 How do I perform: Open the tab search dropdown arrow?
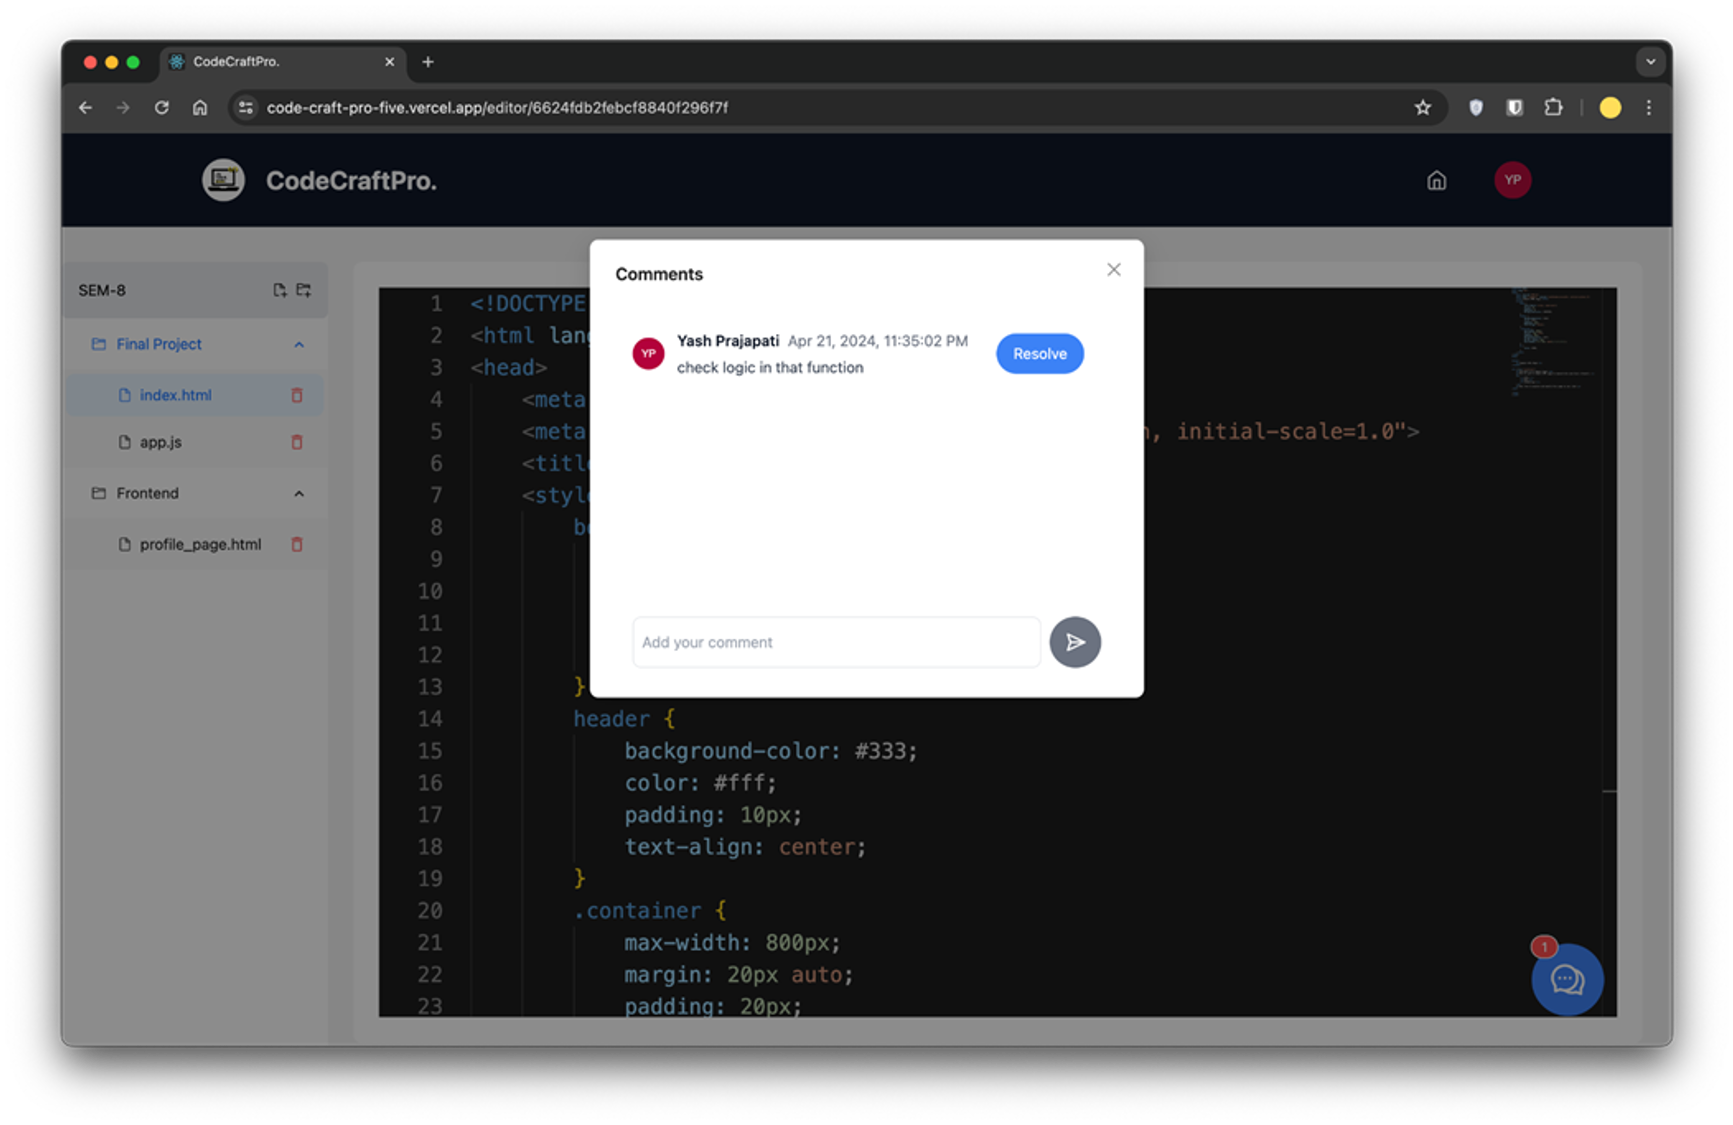[1650, 62]
